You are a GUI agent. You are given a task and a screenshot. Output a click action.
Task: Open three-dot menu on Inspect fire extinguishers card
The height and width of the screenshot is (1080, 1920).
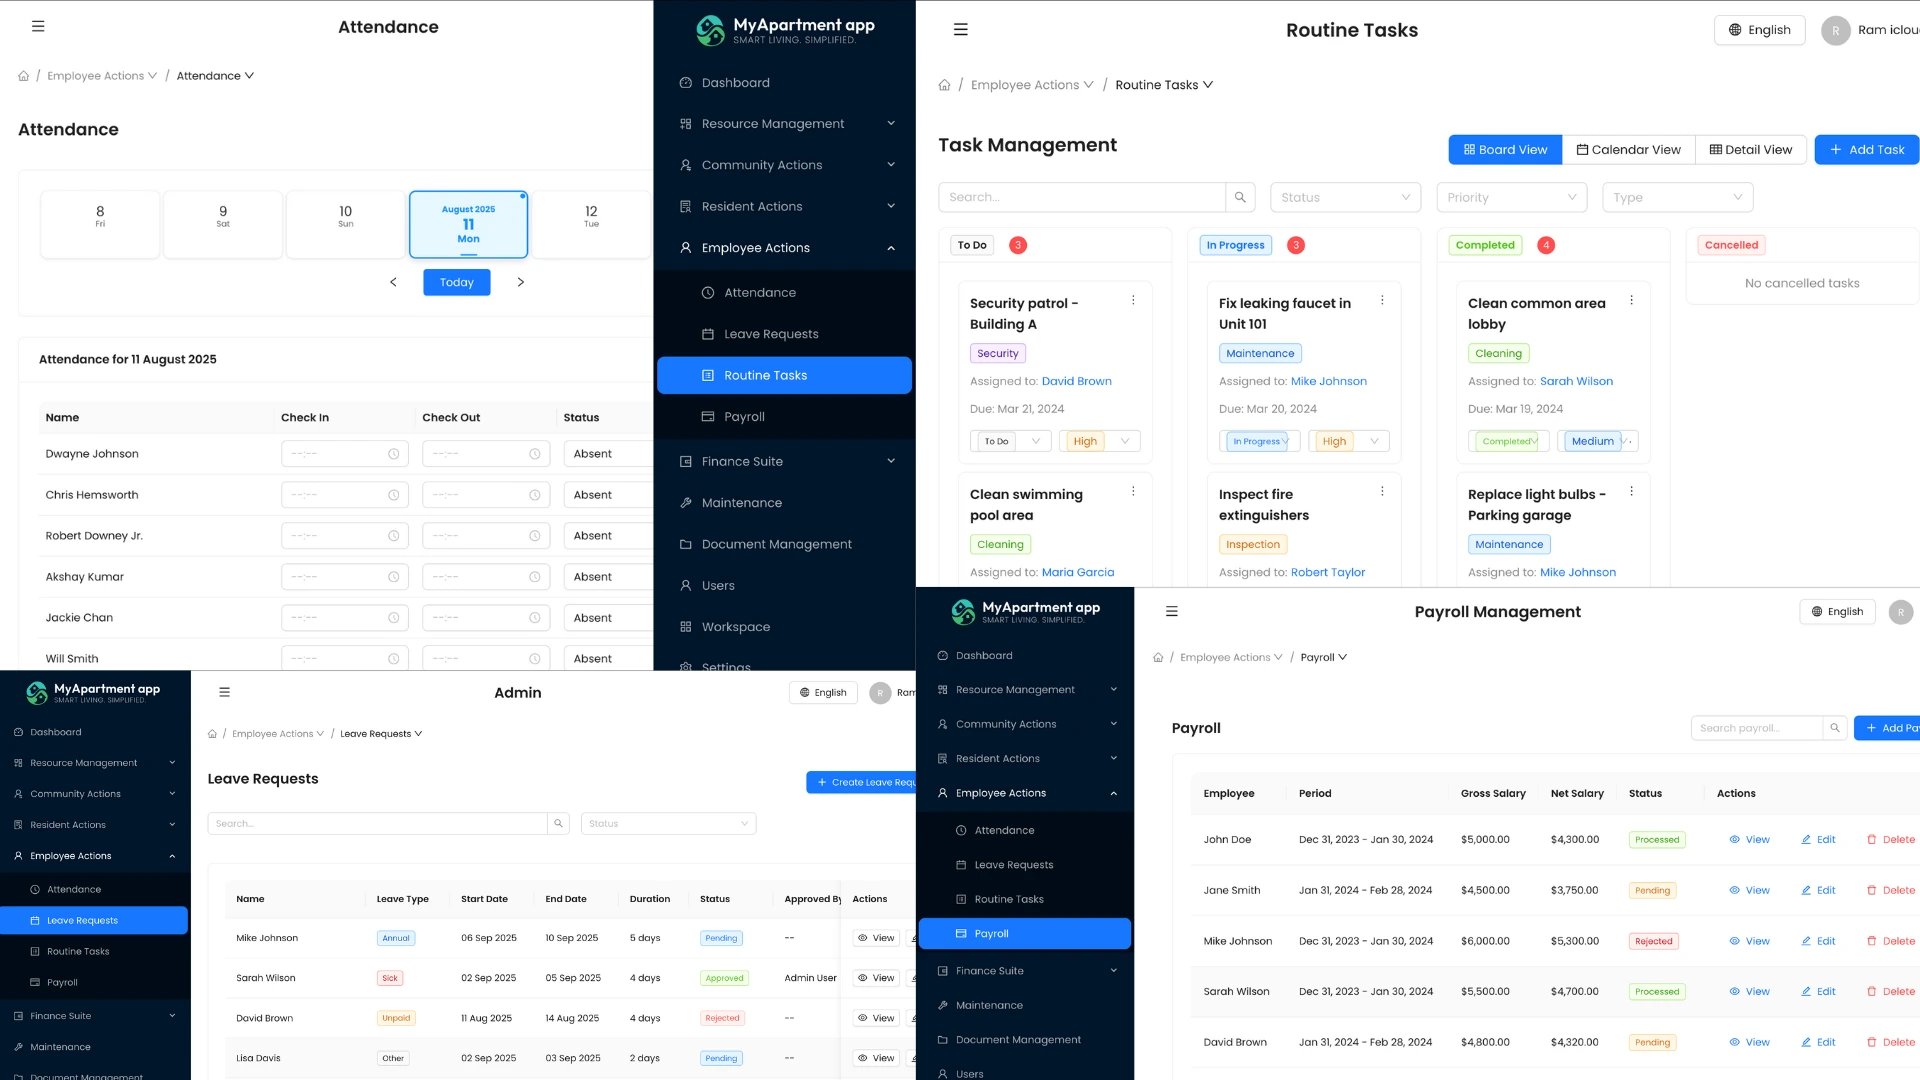(1382, 491)
